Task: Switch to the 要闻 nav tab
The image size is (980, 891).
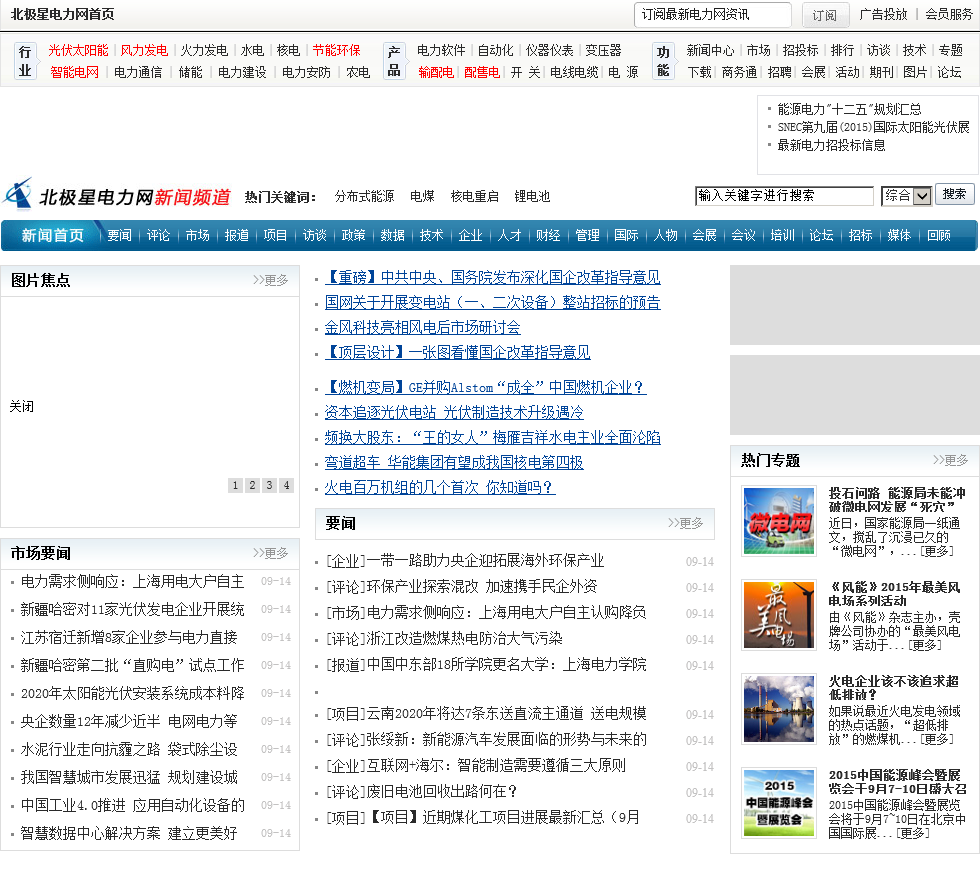Action: (x=119, y=236)
